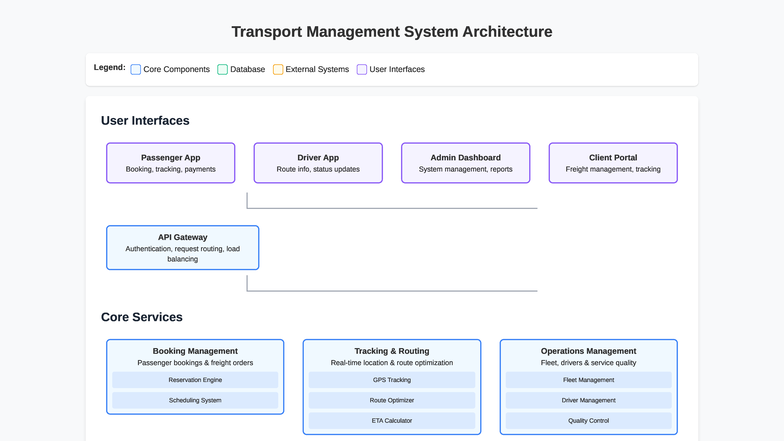Select the Booking Management service title
The image size is (784, 441).
[195, 351]
